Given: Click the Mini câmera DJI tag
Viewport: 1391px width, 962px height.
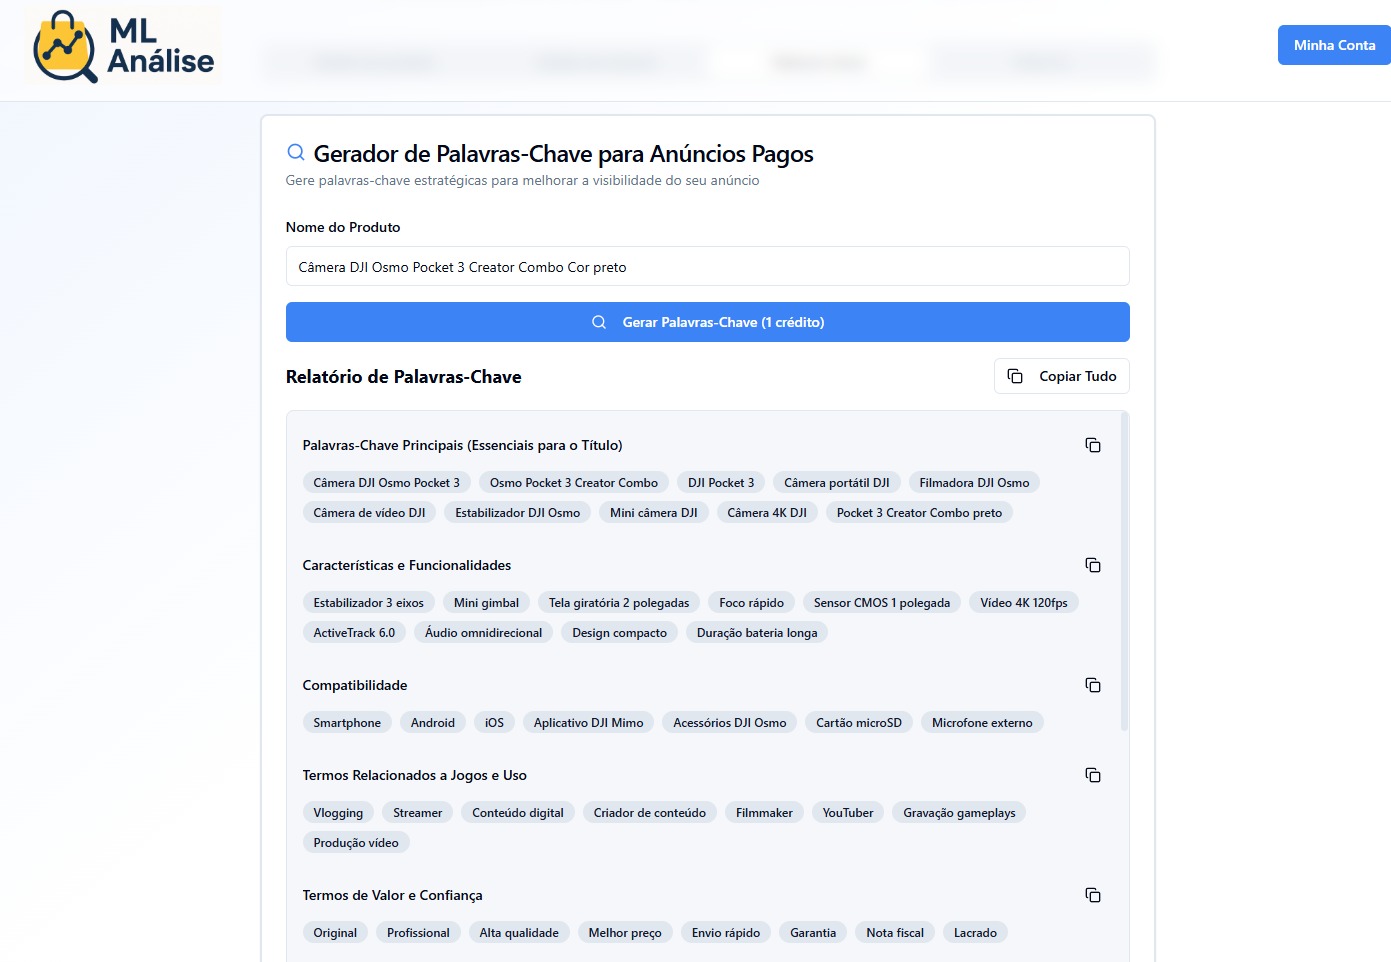Looking at the screenshot, I should click(x=654, y=513).
